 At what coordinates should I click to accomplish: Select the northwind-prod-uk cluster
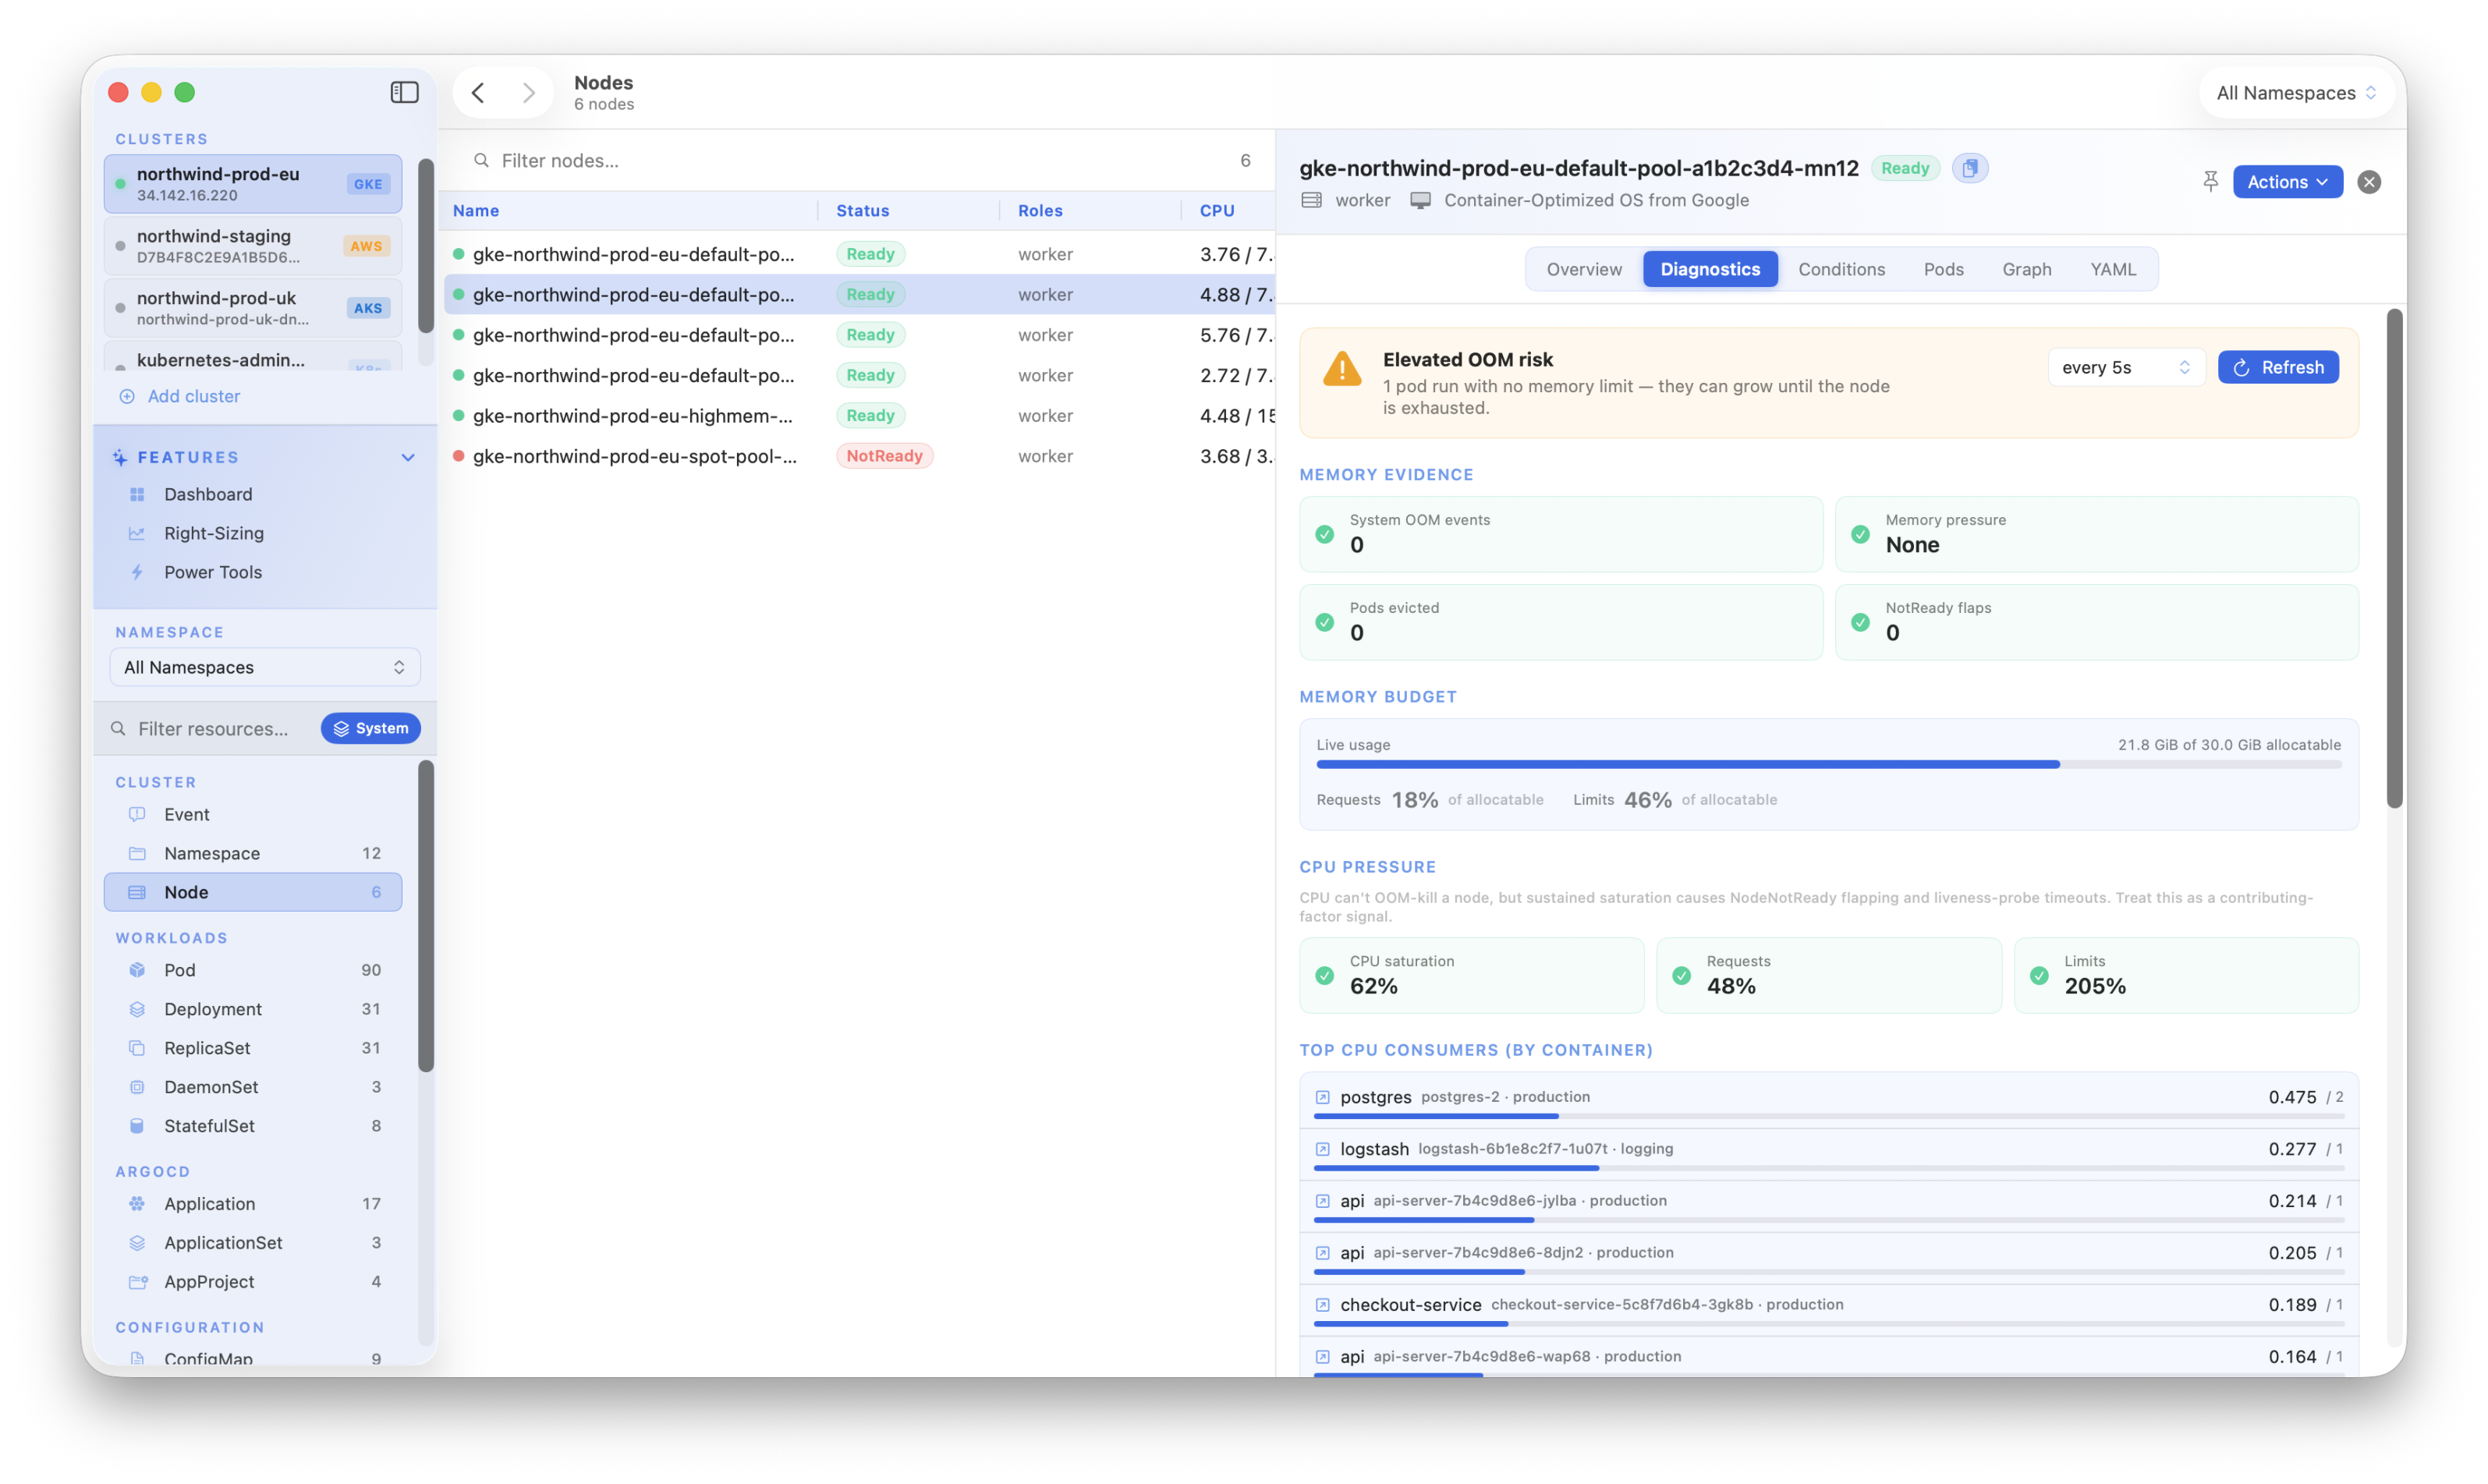253,308
